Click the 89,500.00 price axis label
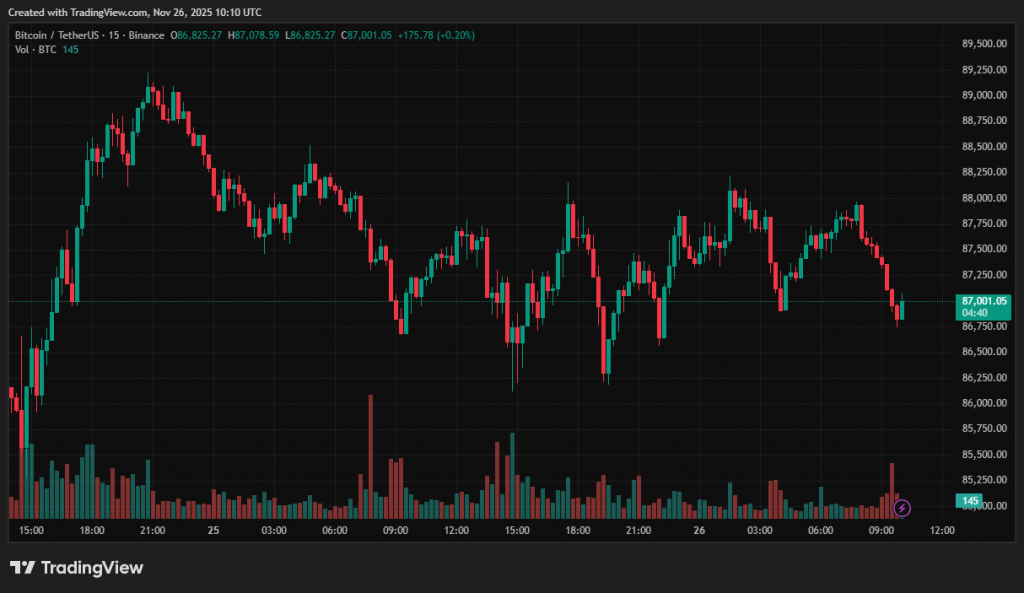The height and width of the screenshot is (593, 1024). [983, 44]
